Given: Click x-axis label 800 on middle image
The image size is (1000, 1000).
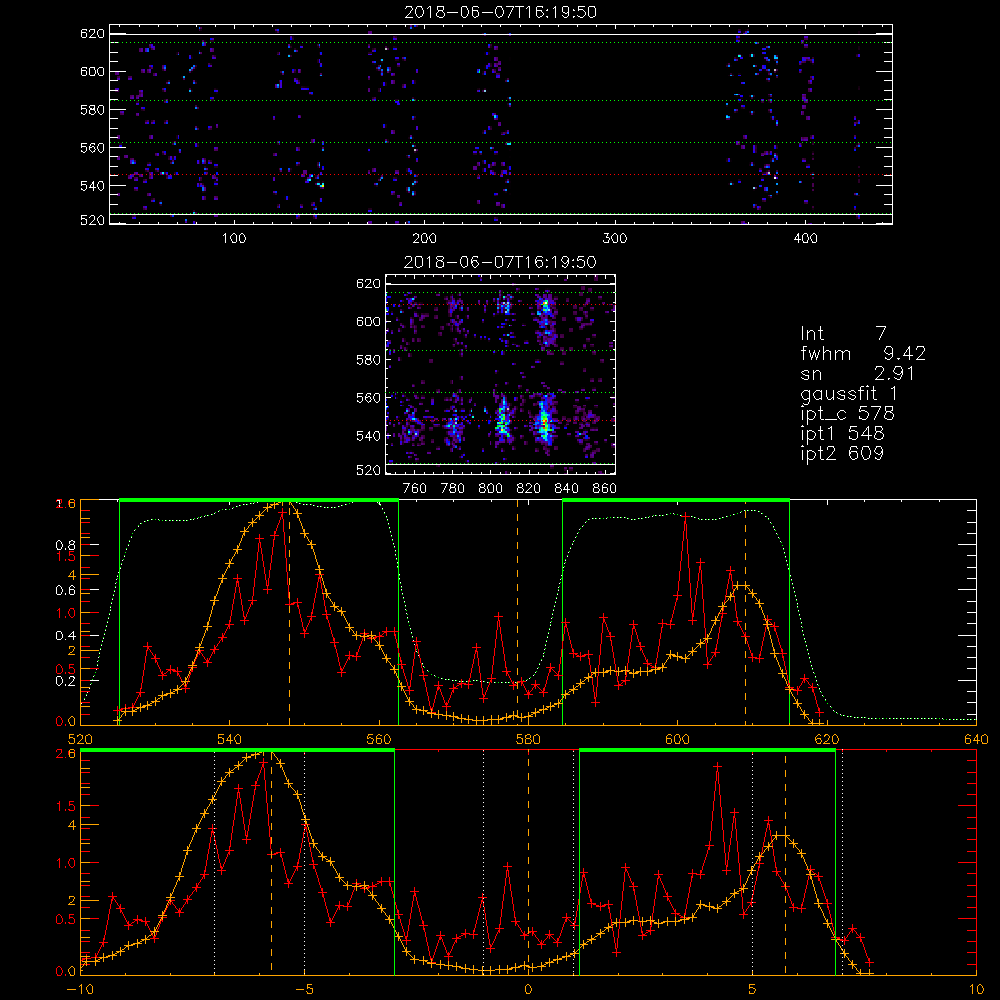Looking at the screenshot, I should 490,489.
